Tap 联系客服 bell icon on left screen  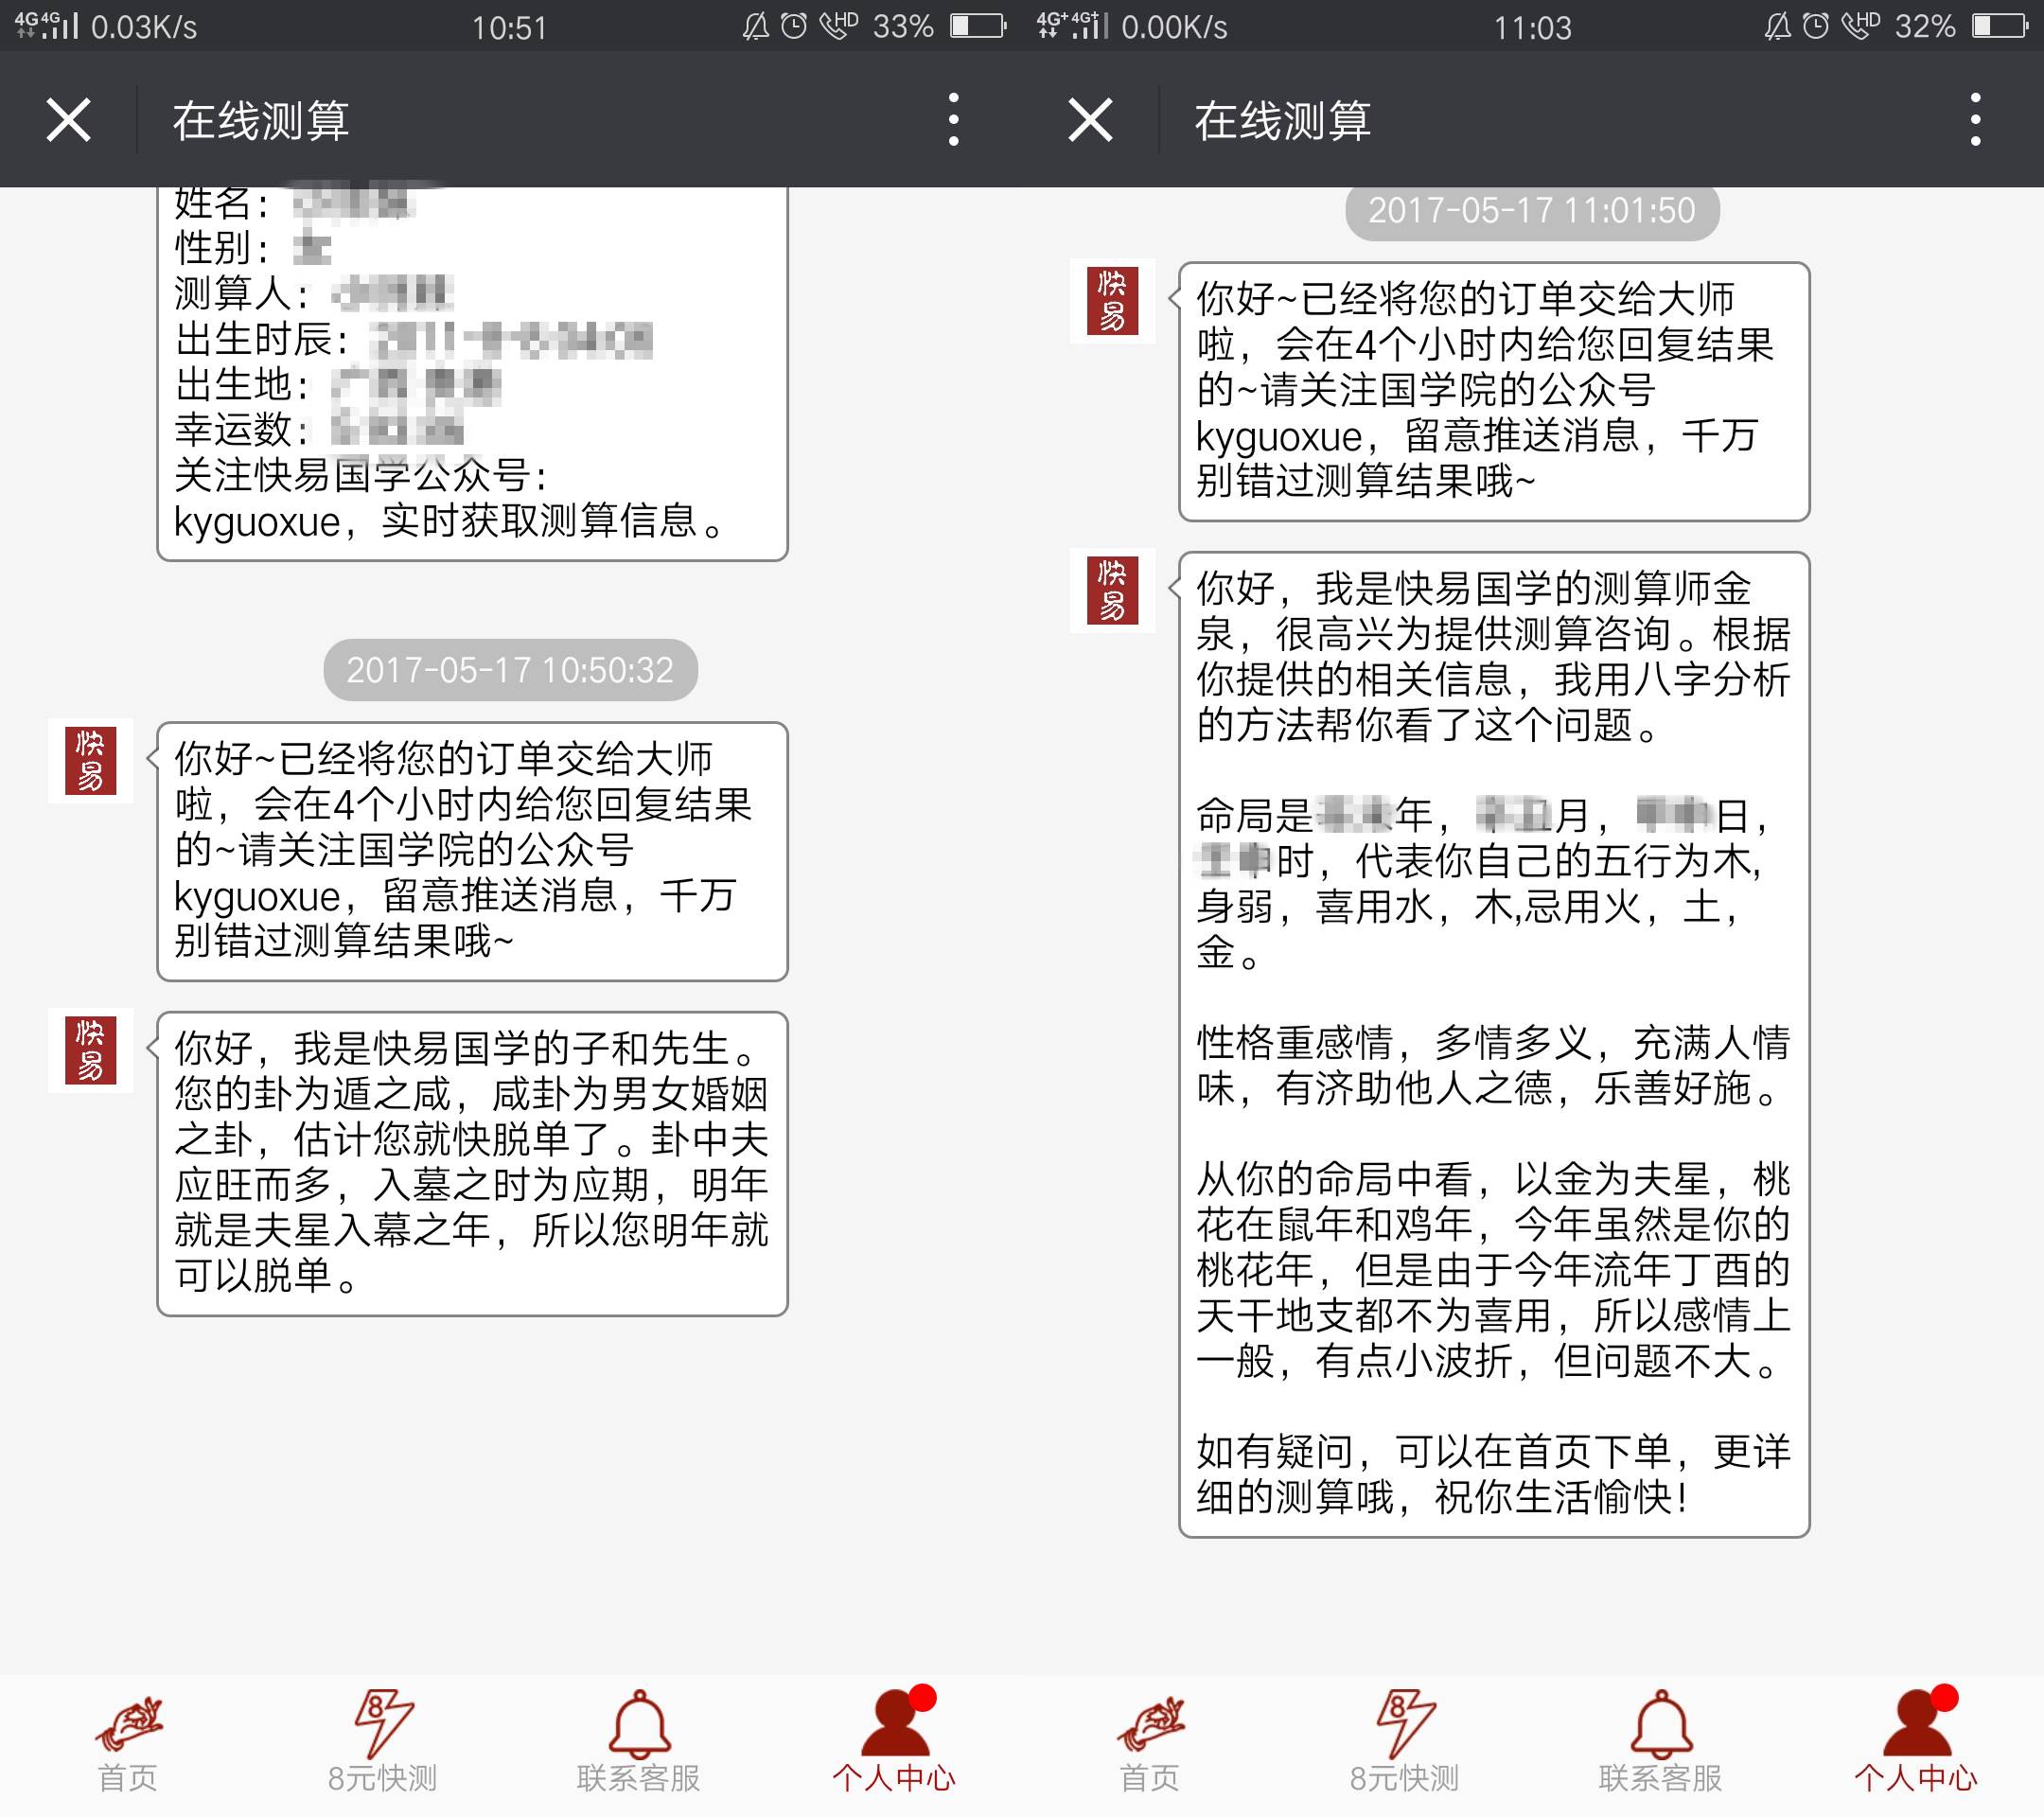[x=639, y=1724]
